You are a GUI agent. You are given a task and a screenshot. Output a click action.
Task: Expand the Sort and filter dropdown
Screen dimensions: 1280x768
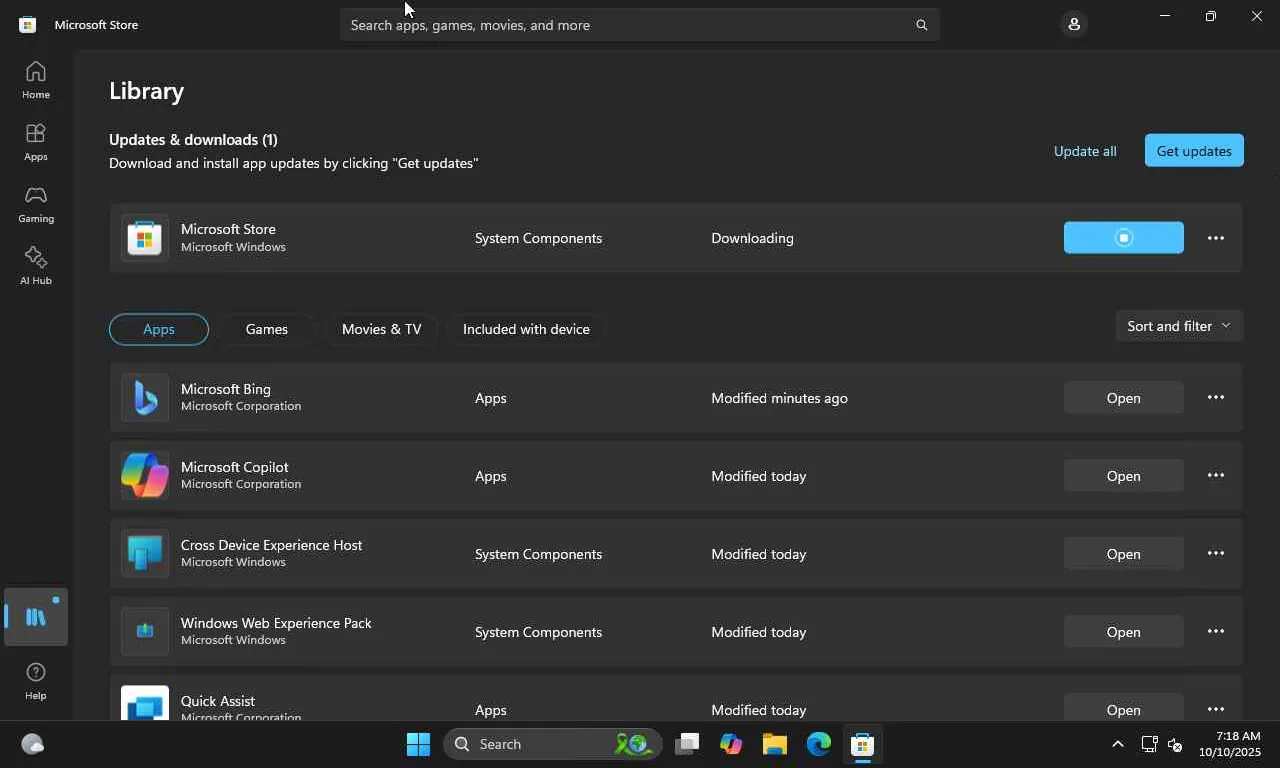1179,326
